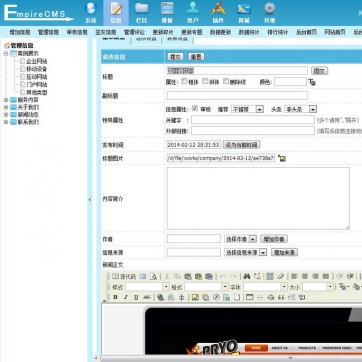Viewport: 362px width, 362px height.
Task: Open 管理评论 in the submenu bar
Action: point(135,32)
